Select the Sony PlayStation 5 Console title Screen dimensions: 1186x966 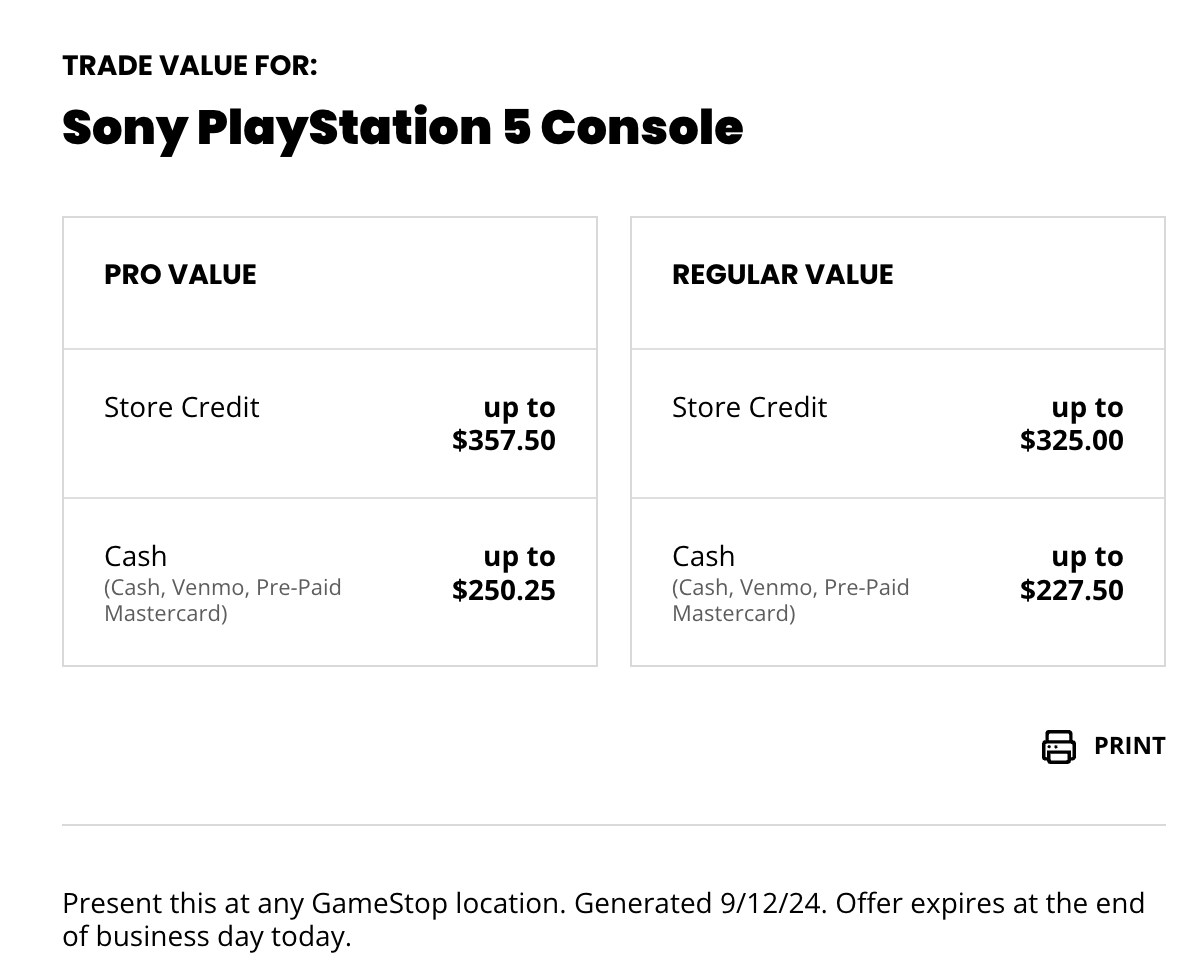click(402, 128)
